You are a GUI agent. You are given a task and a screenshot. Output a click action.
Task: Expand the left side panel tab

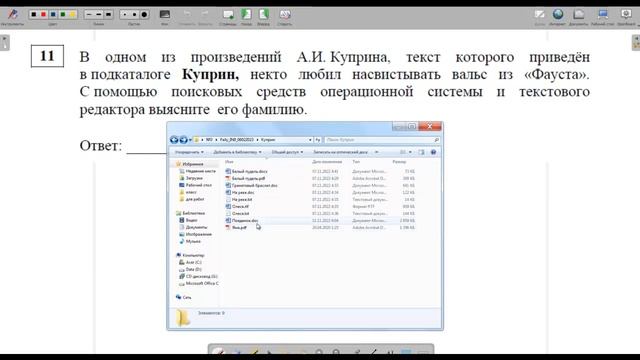pyautogui.click(x=4, y=42)
